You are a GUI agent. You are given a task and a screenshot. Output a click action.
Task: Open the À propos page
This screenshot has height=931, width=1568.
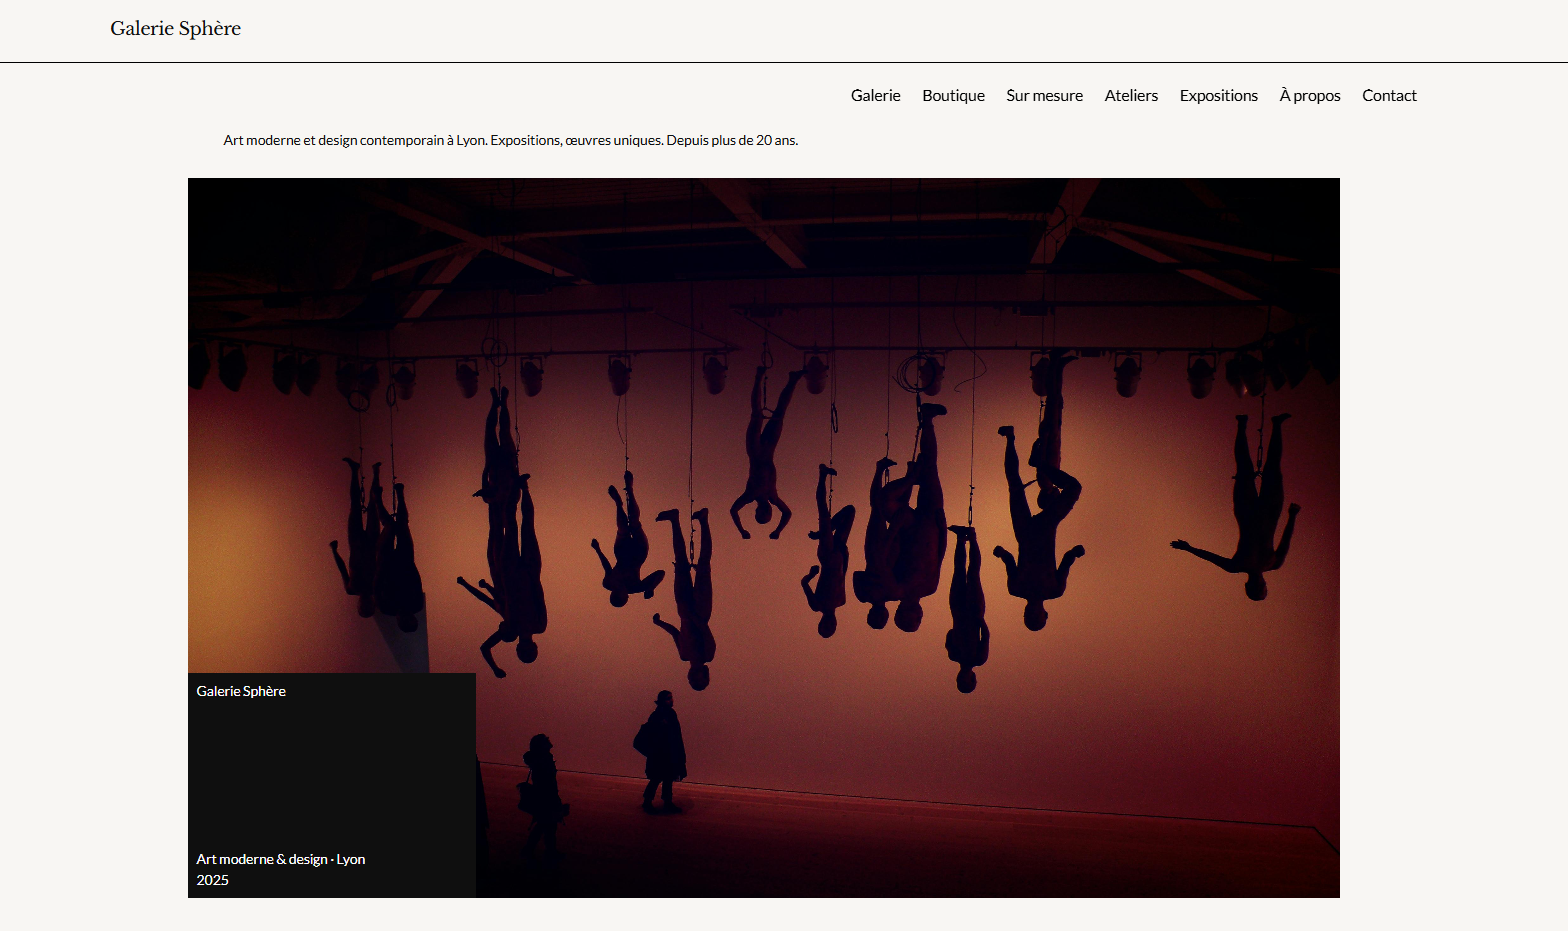(1309, 96)
